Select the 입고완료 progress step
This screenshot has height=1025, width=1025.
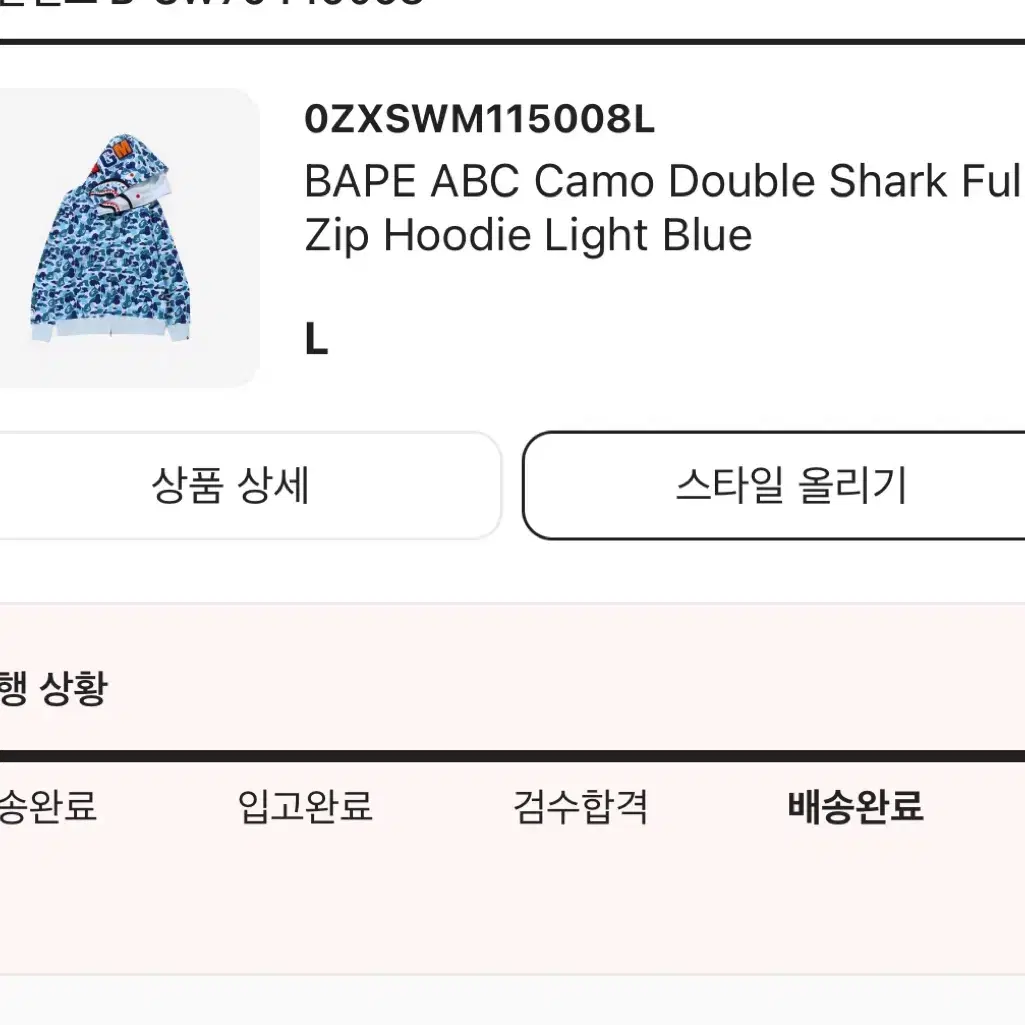pyautogui.click(x=305, y=806)
